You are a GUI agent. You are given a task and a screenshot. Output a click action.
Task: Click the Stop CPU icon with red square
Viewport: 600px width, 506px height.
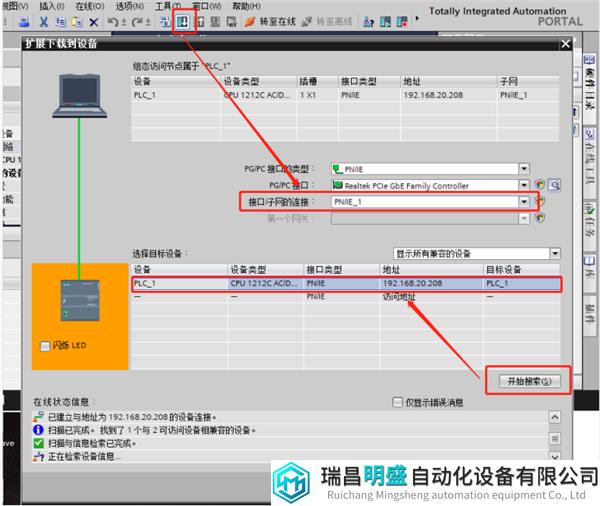tap(402, 22)
